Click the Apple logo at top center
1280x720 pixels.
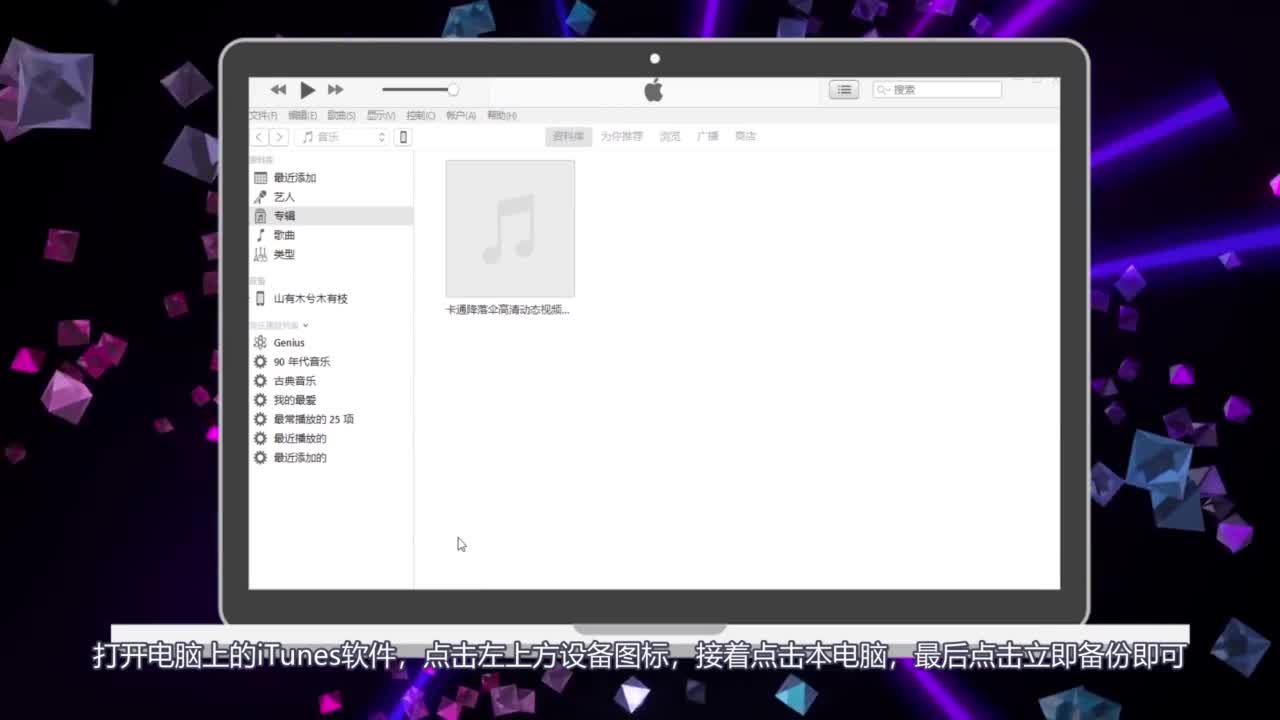click(654, 89)
